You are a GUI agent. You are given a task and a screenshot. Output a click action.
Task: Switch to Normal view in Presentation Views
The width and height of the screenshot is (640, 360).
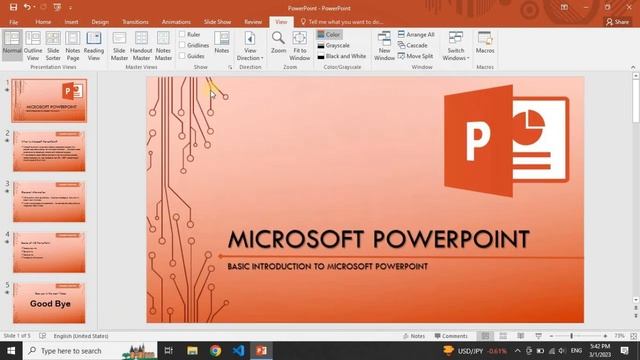[x=12, y=45]
